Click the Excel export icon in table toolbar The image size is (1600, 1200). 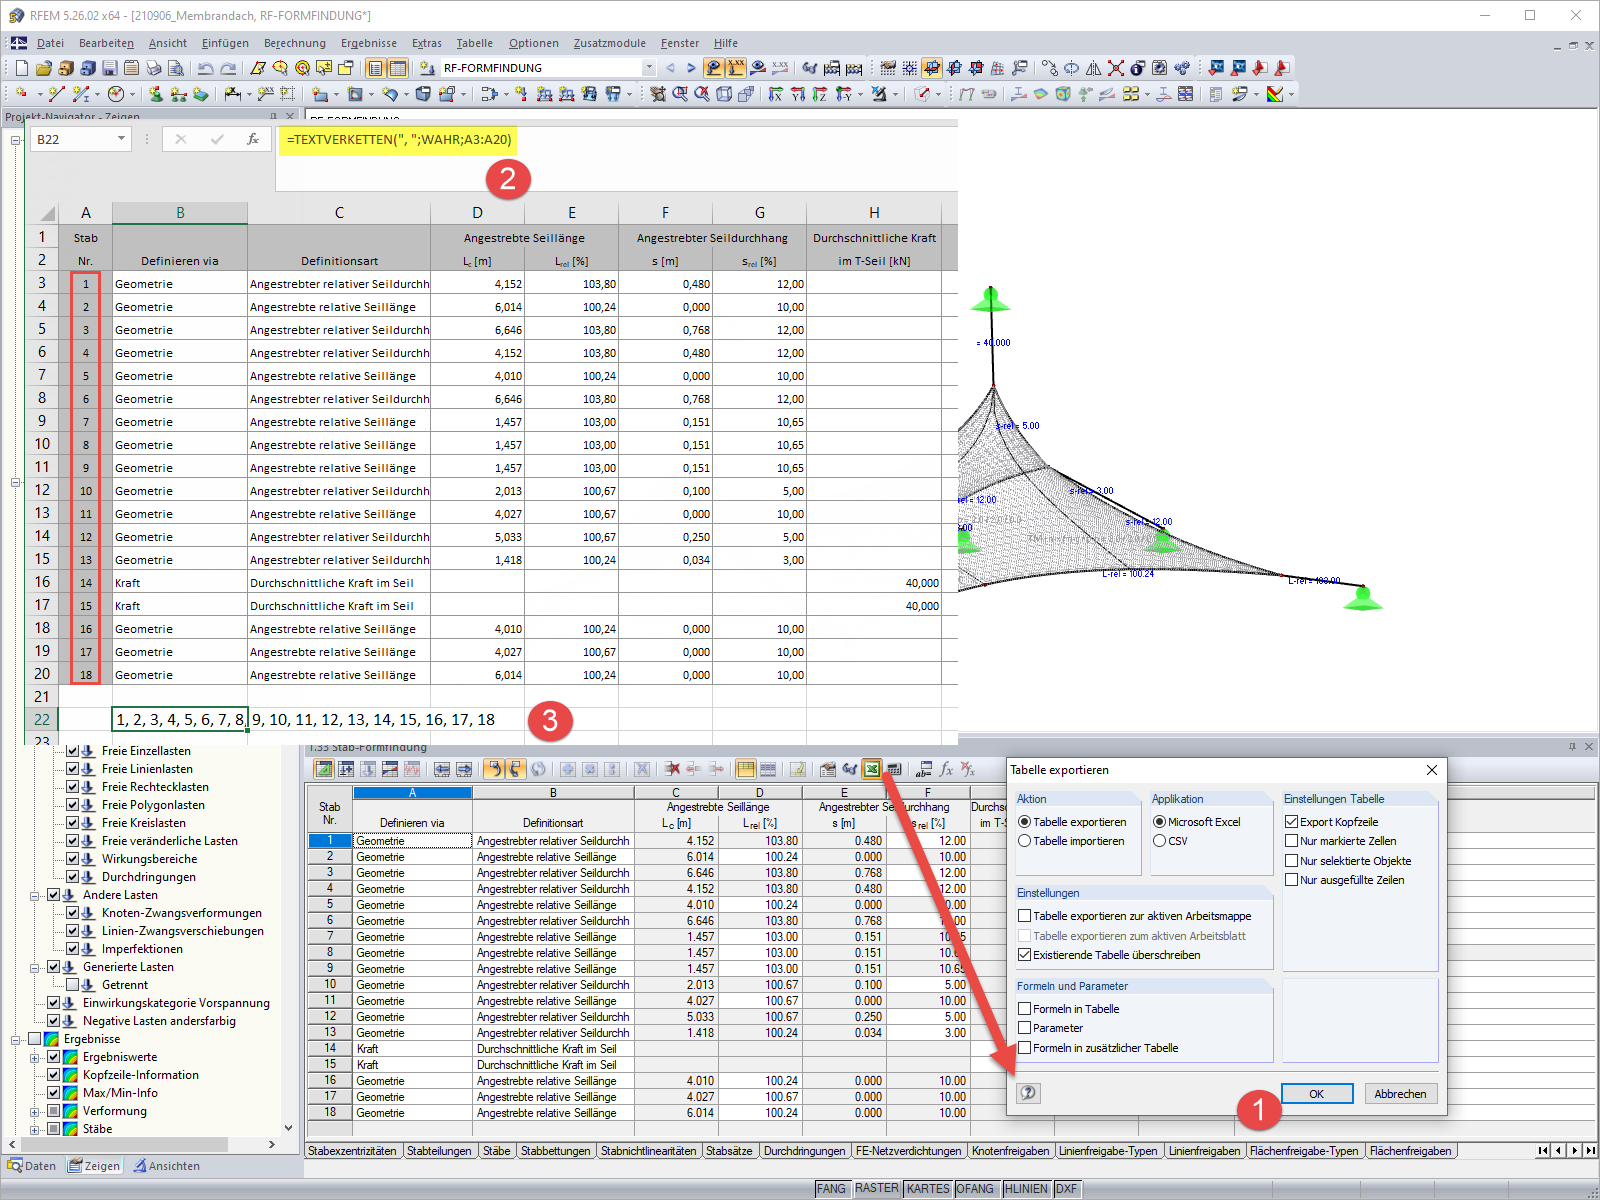click(x=872, y=769)
